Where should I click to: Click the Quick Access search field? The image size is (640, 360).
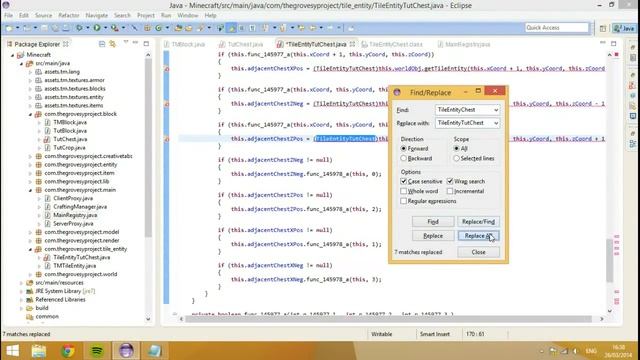coord(556,28)
